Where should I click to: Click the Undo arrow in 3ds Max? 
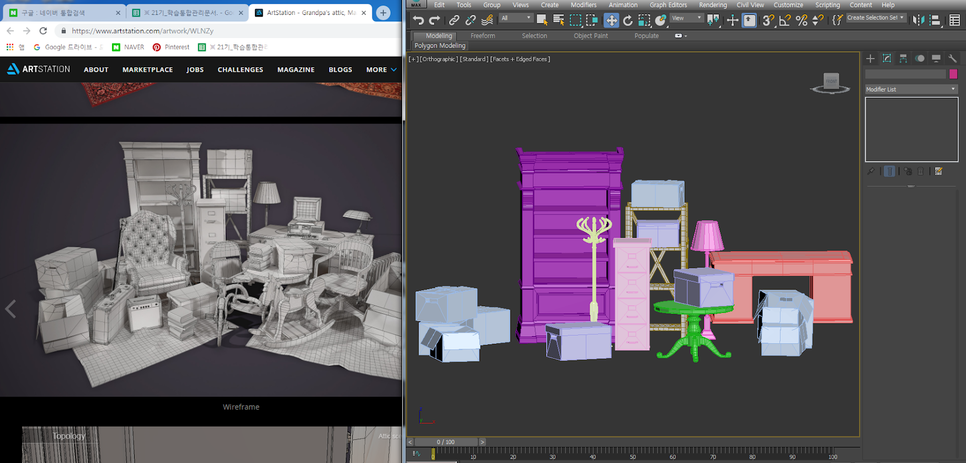418,20
